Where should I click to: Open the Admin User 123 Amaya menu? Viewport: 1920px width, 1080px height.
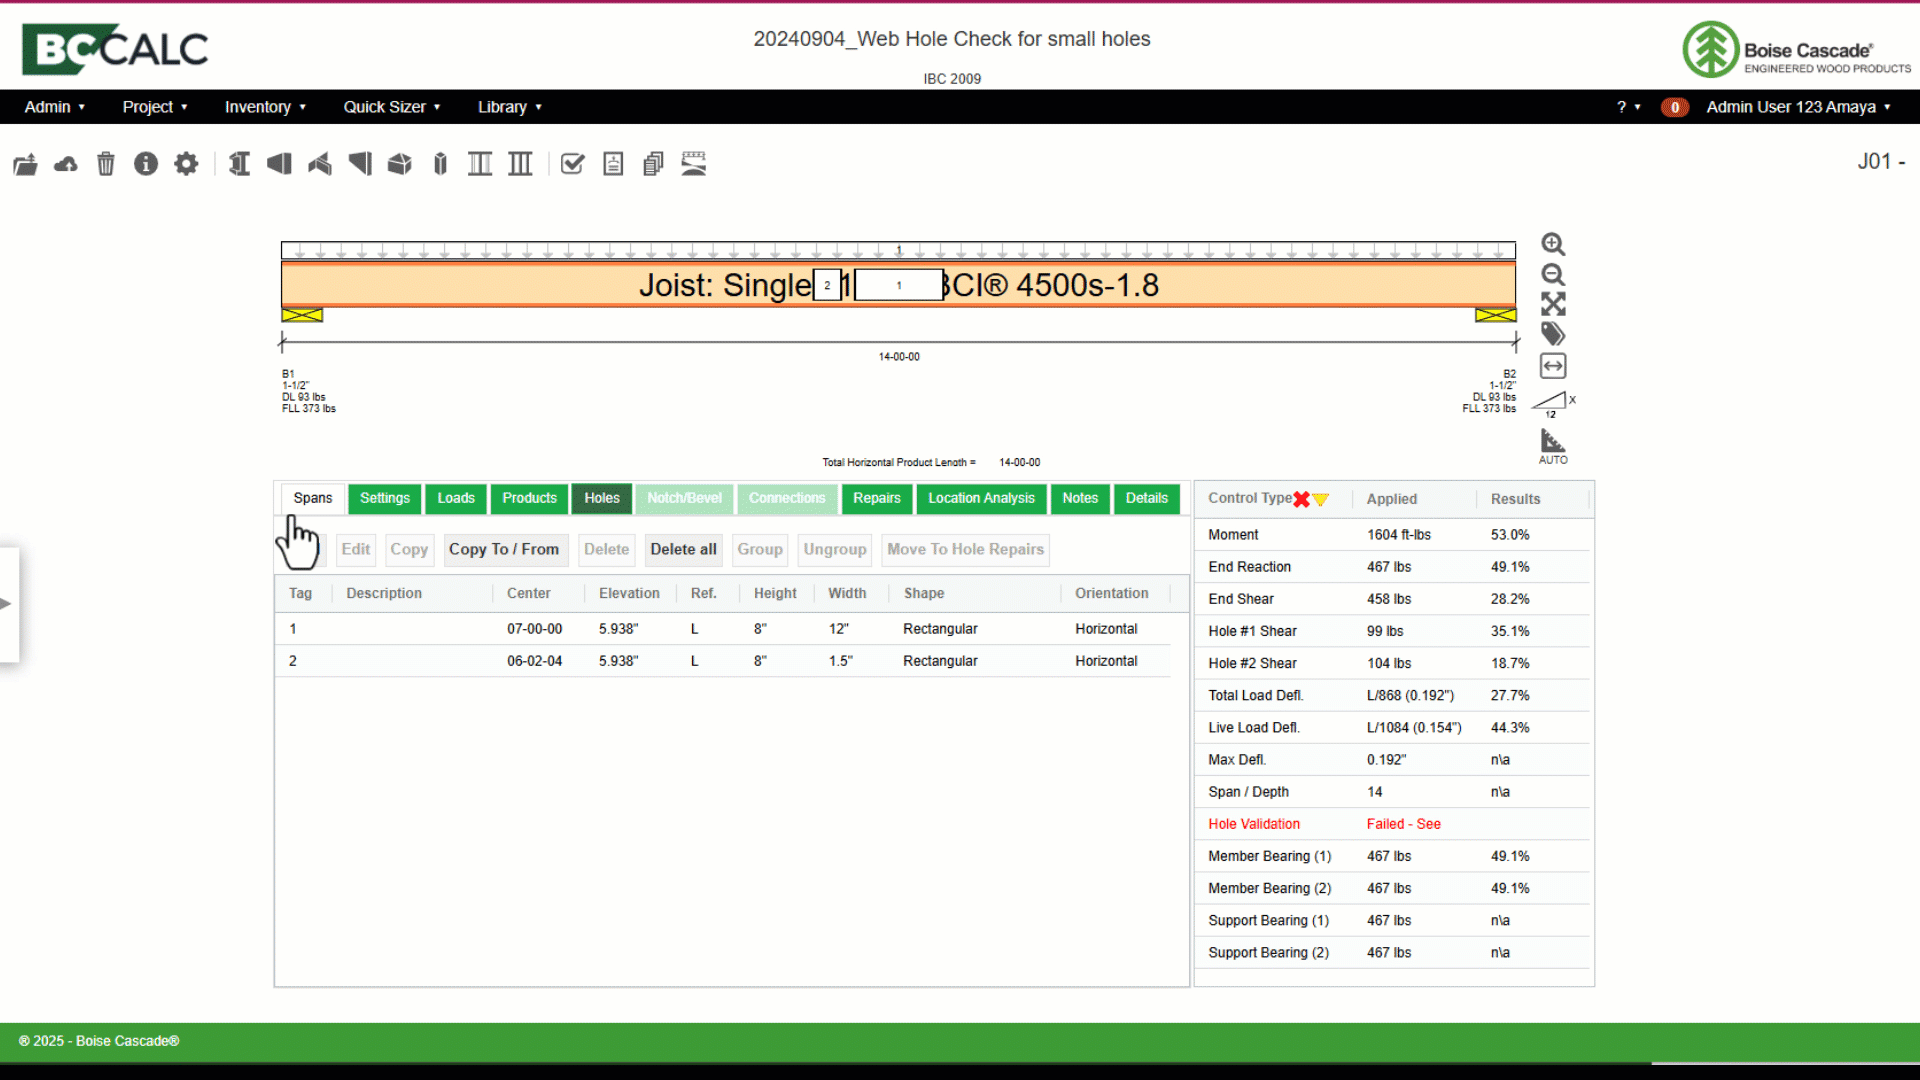click(1798, 107)
